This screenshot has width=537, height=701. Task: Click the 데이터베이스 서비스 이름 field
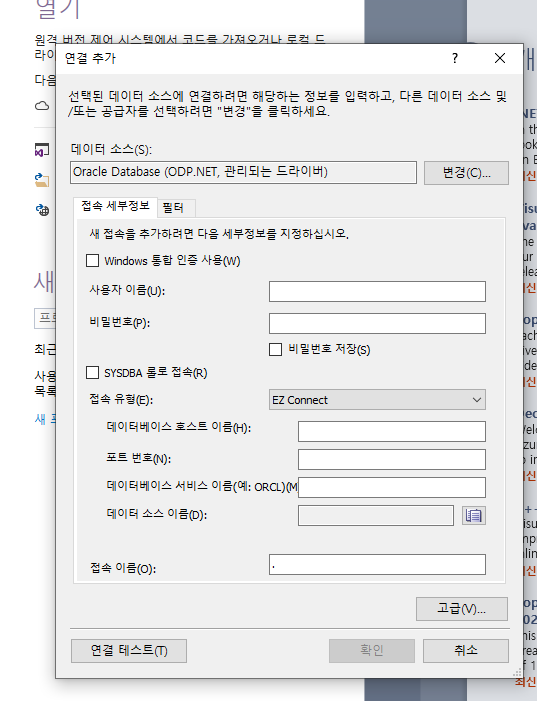pos(392,487)
